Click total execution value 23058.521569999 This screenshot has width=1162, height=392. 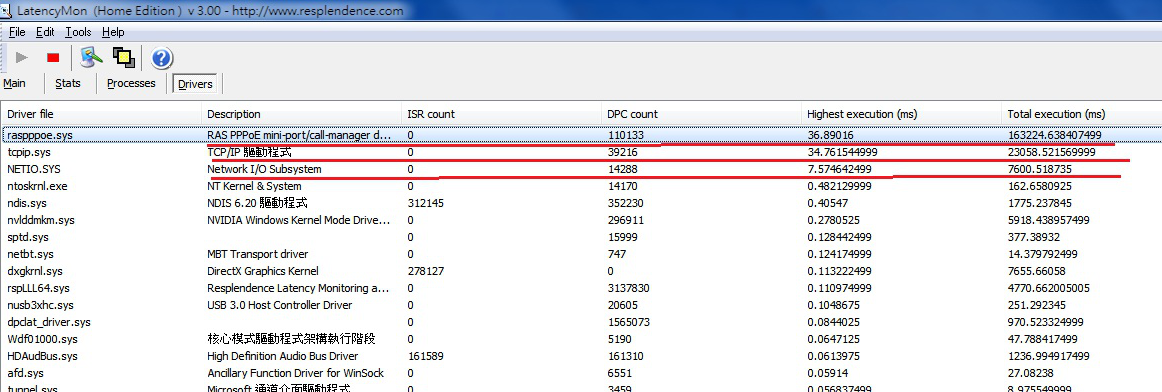[1052, 152]
